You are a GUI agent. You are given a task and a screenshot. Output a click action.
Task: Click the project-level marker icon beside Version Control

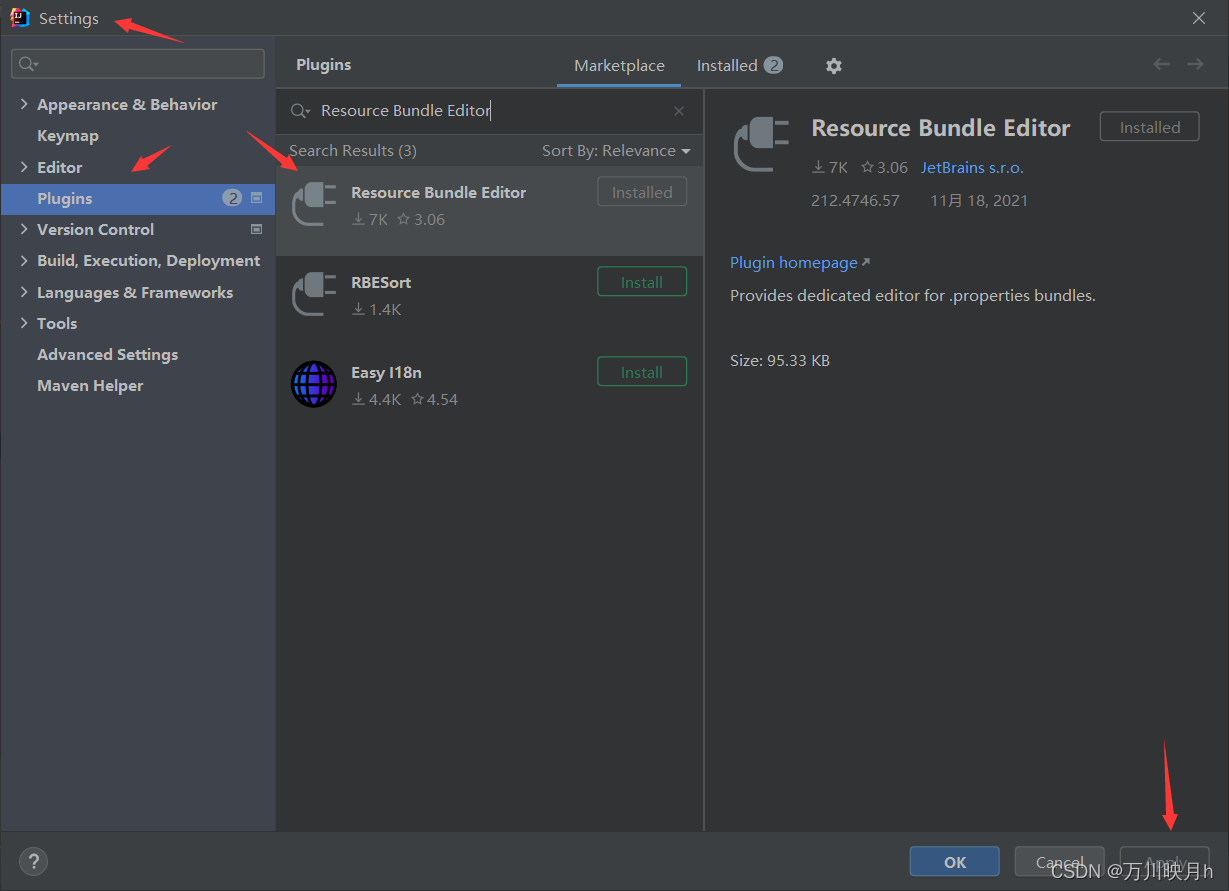tap(256, 229)
